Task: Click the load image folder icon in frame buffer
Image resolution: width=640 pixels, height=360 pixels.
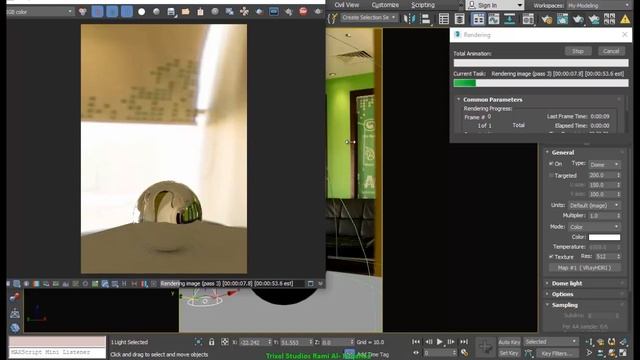Action: pyautogui.click(x=186, y=12)
